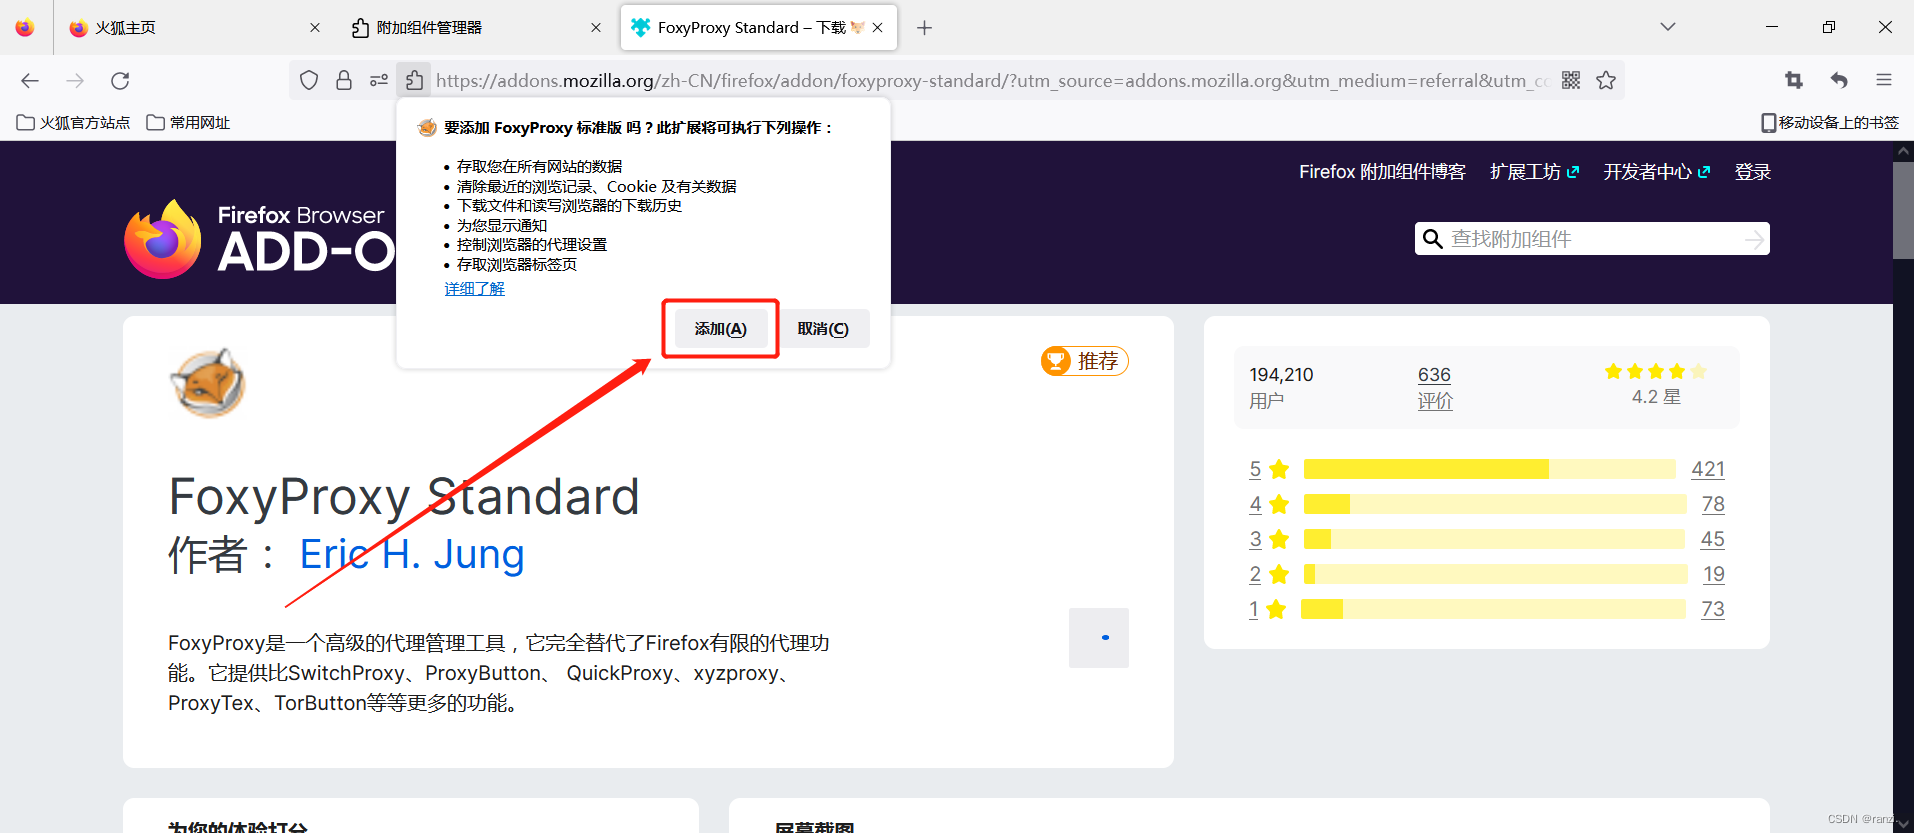Viewport: 1914px width, 833px height.
Task: Close the 火狐主页 tab
Action: tap(315, 28)
